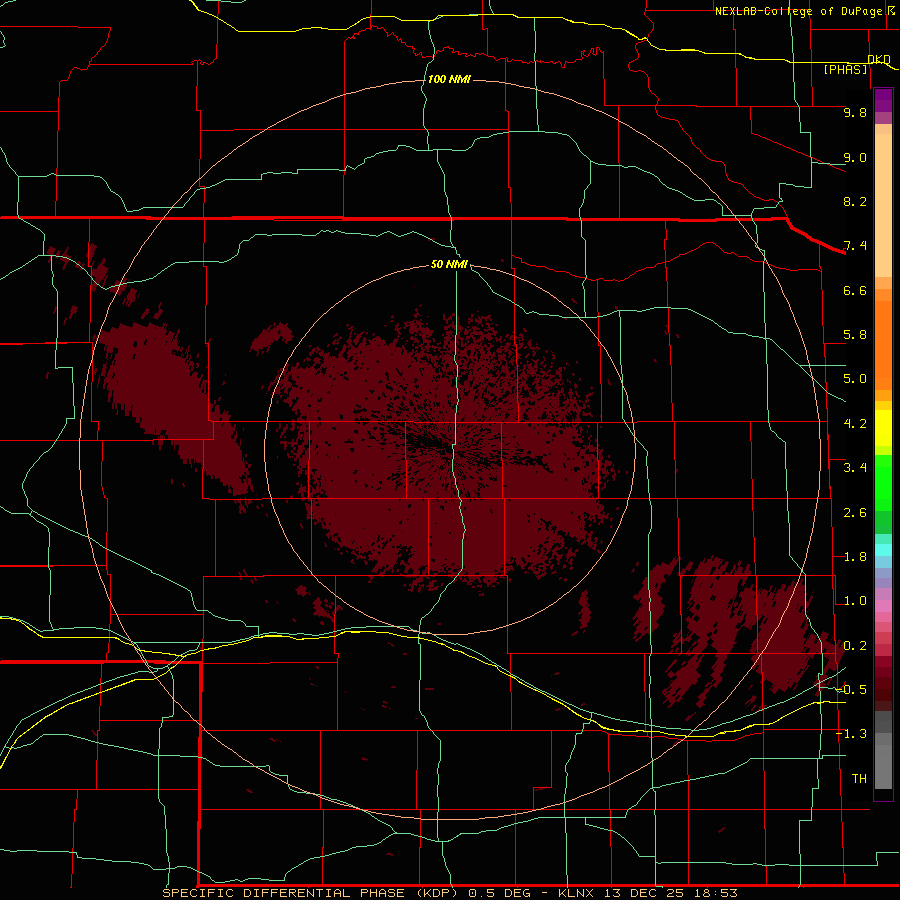Click the radar center at KLNX site
900x900 pixels.
[x=450, y=449]
